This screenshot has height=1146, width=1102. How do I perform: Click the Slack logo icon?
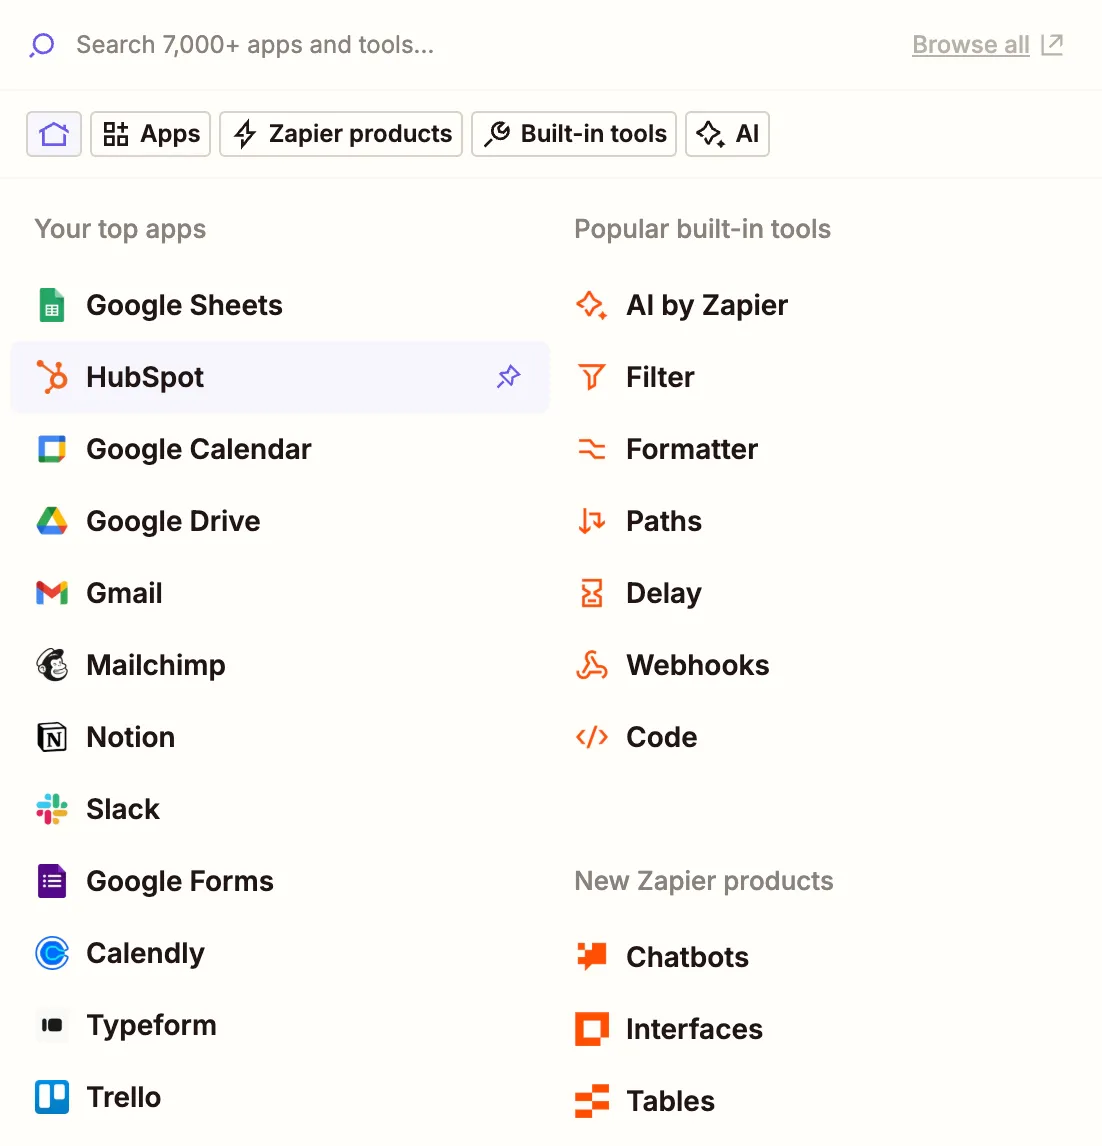(x=52, y=809)
